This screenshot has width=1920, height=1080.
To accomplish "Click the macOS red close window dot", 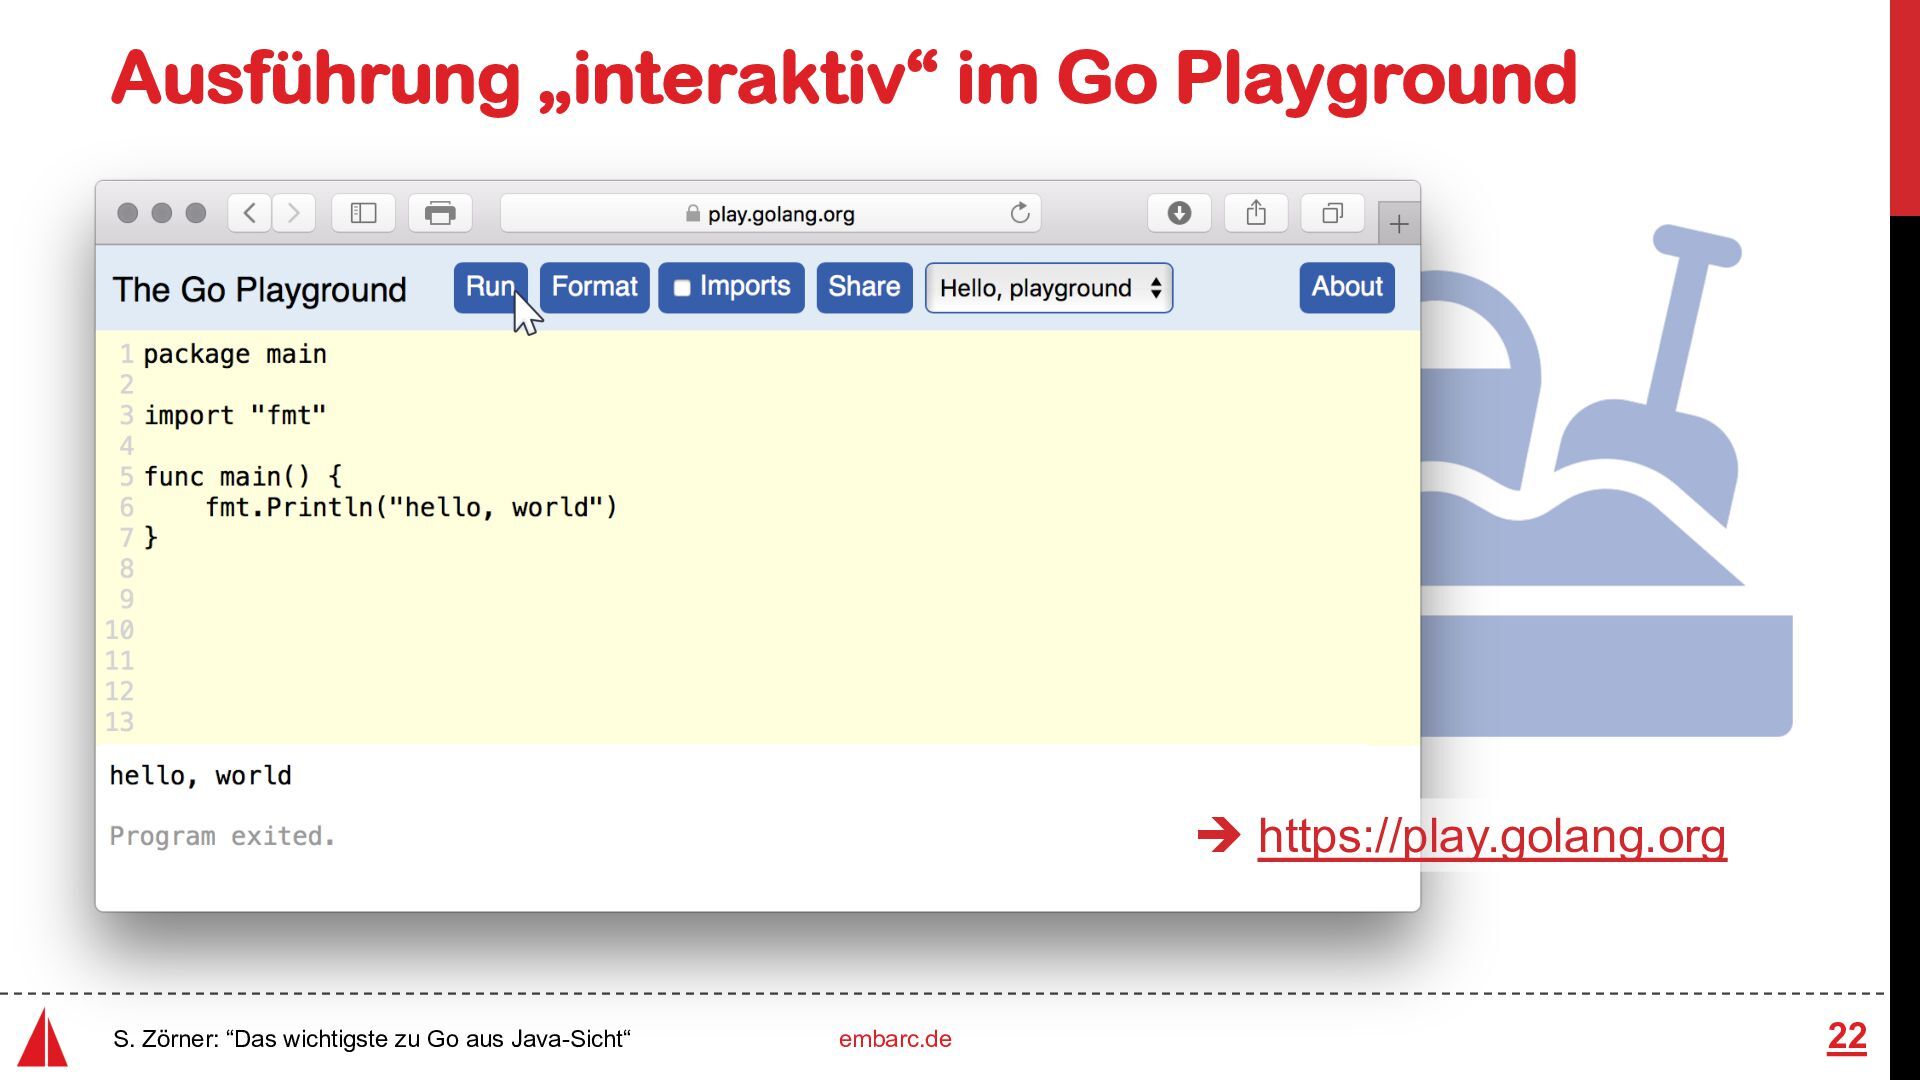I will pyautogui.click(x=128, y=213).
